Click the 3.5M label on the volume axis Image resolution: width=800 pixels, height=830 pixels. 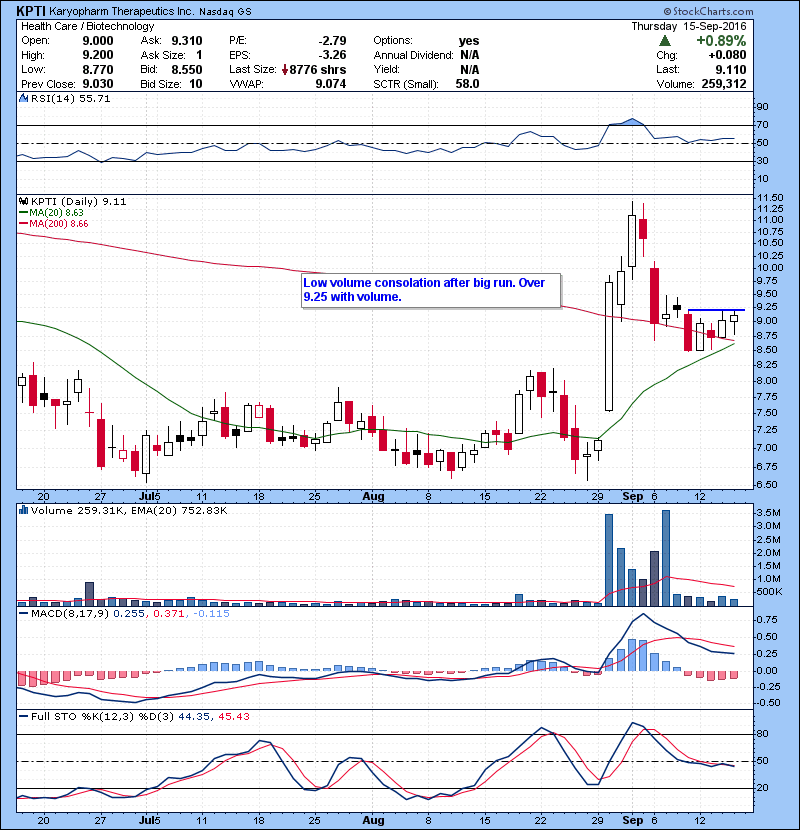coord(769,513)
